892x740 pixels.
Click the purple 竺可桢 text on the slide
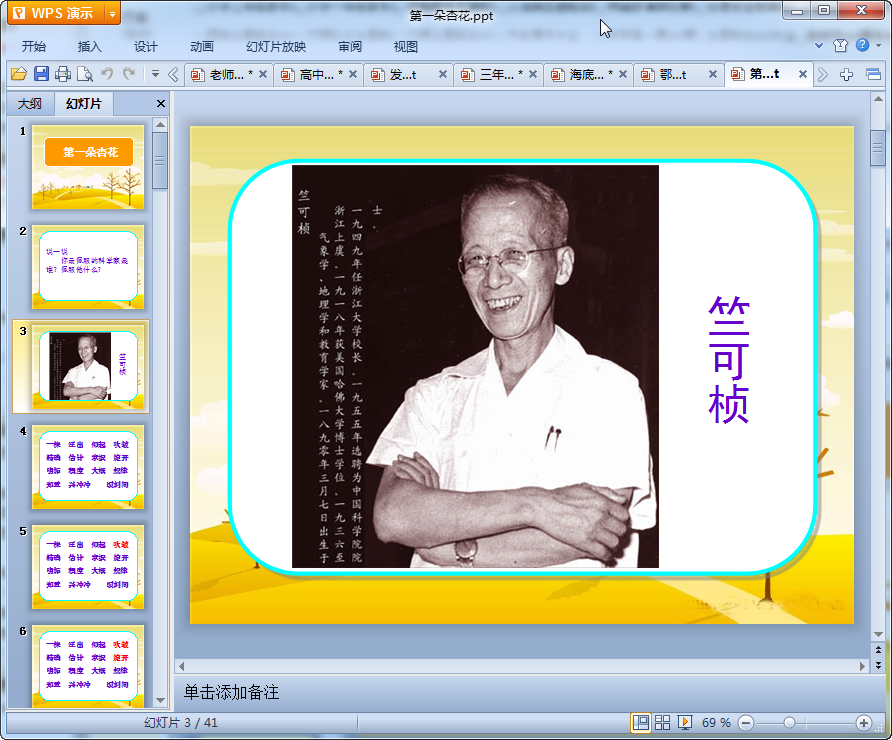click(x=729, y=359)
